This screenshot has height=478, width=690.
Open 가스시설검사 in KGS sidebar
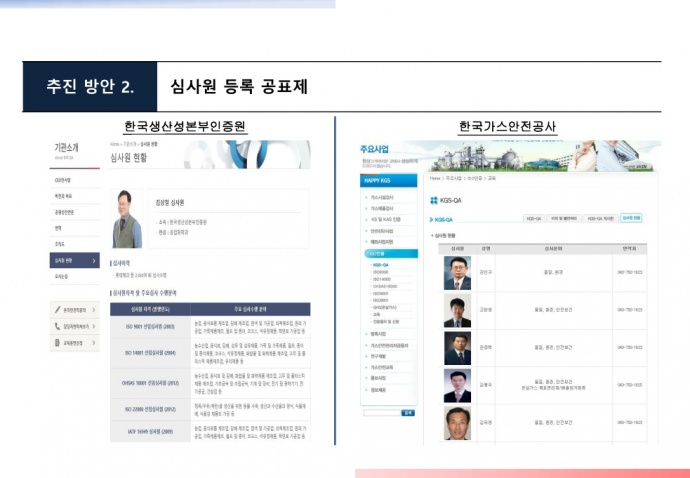382,198
